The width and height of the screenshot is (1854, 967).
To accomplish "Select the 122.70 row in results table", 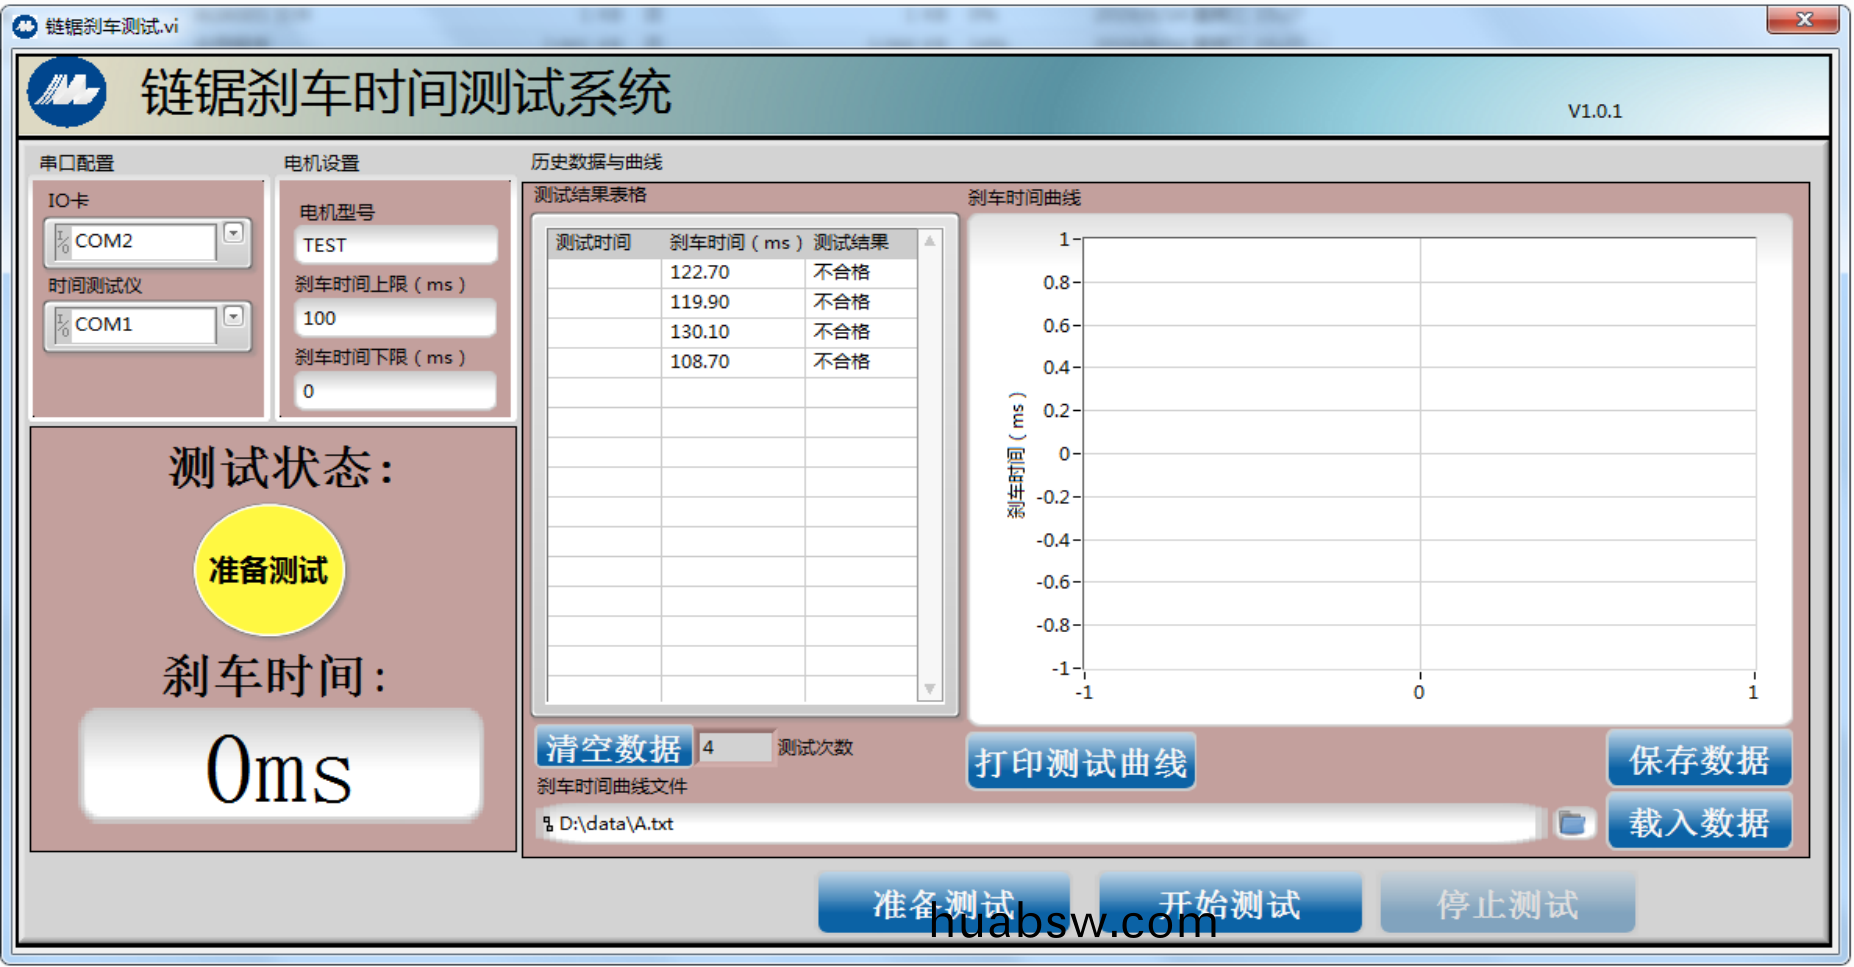I will [x=700, y=272].
